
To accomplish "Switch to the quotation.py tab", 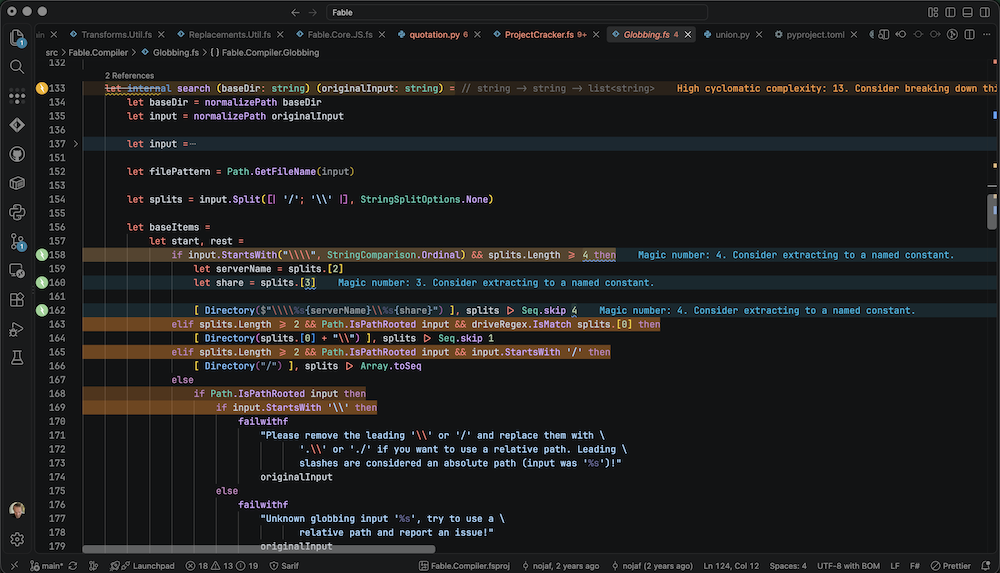I will [x=434, y=34].
